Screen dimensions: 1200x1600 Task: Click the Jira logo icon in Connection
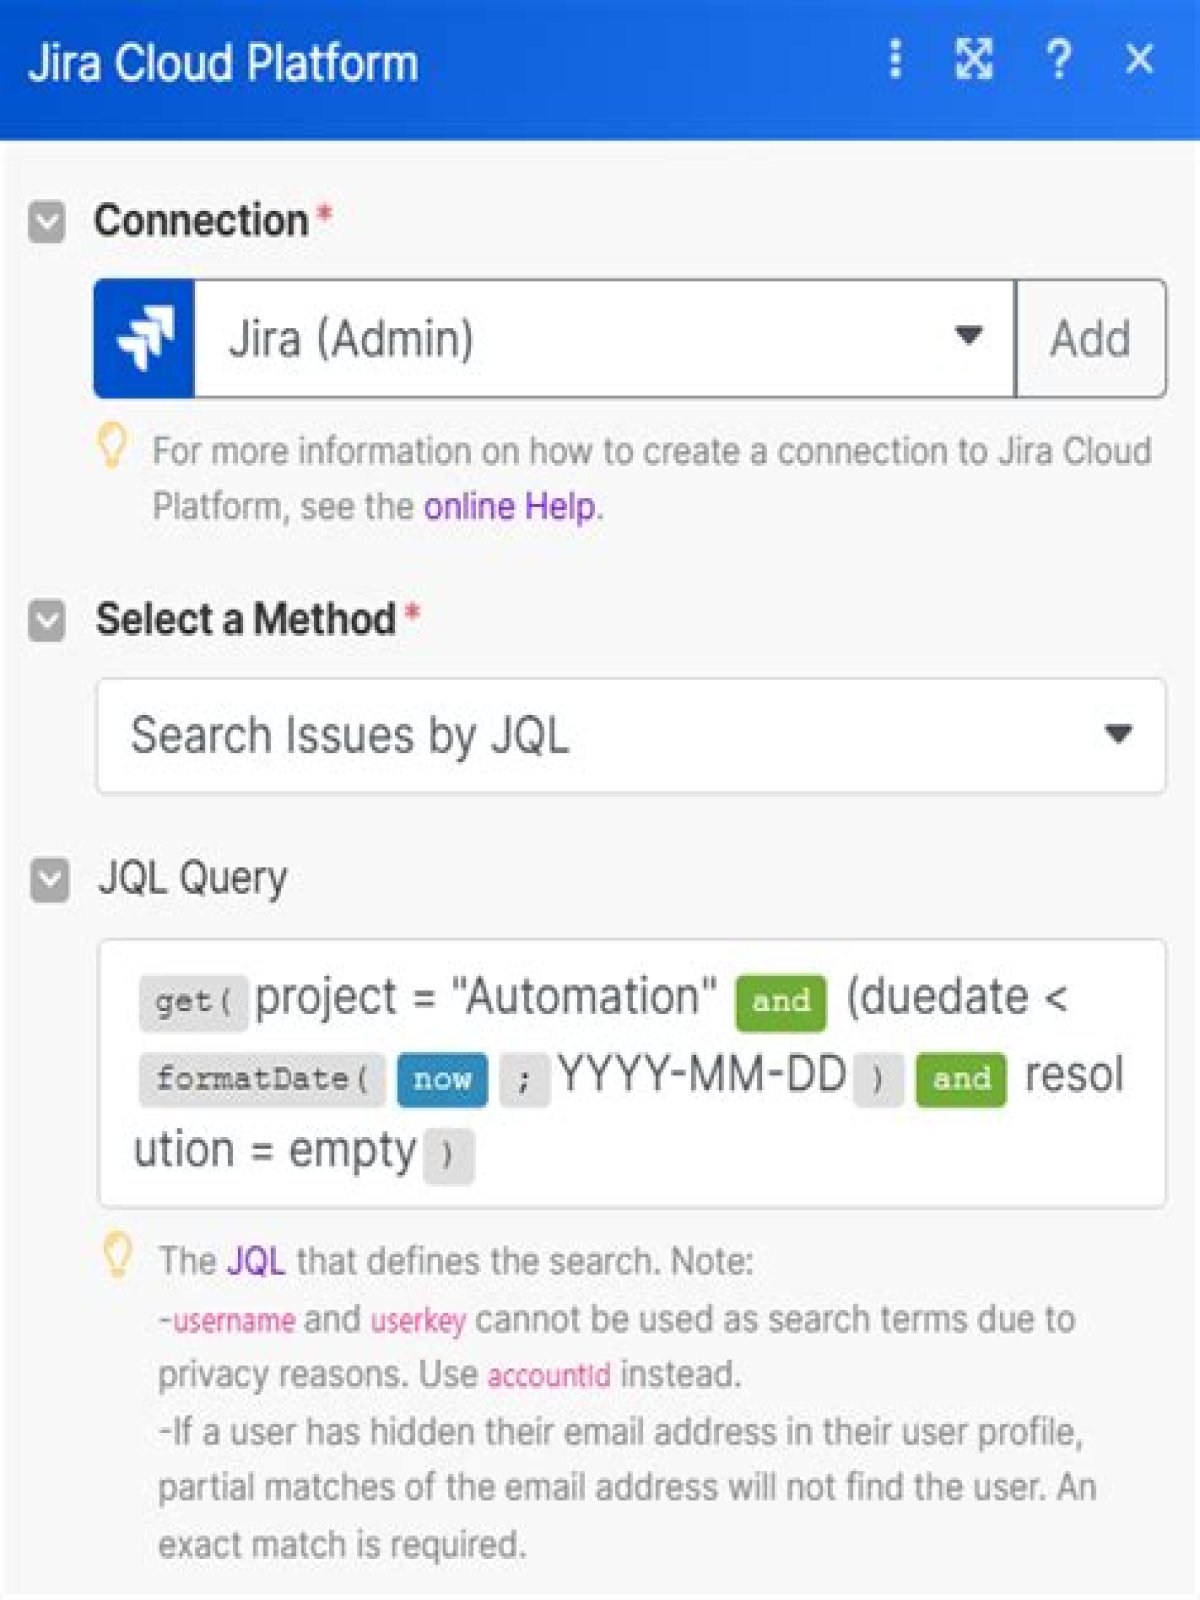coord(145,338)
